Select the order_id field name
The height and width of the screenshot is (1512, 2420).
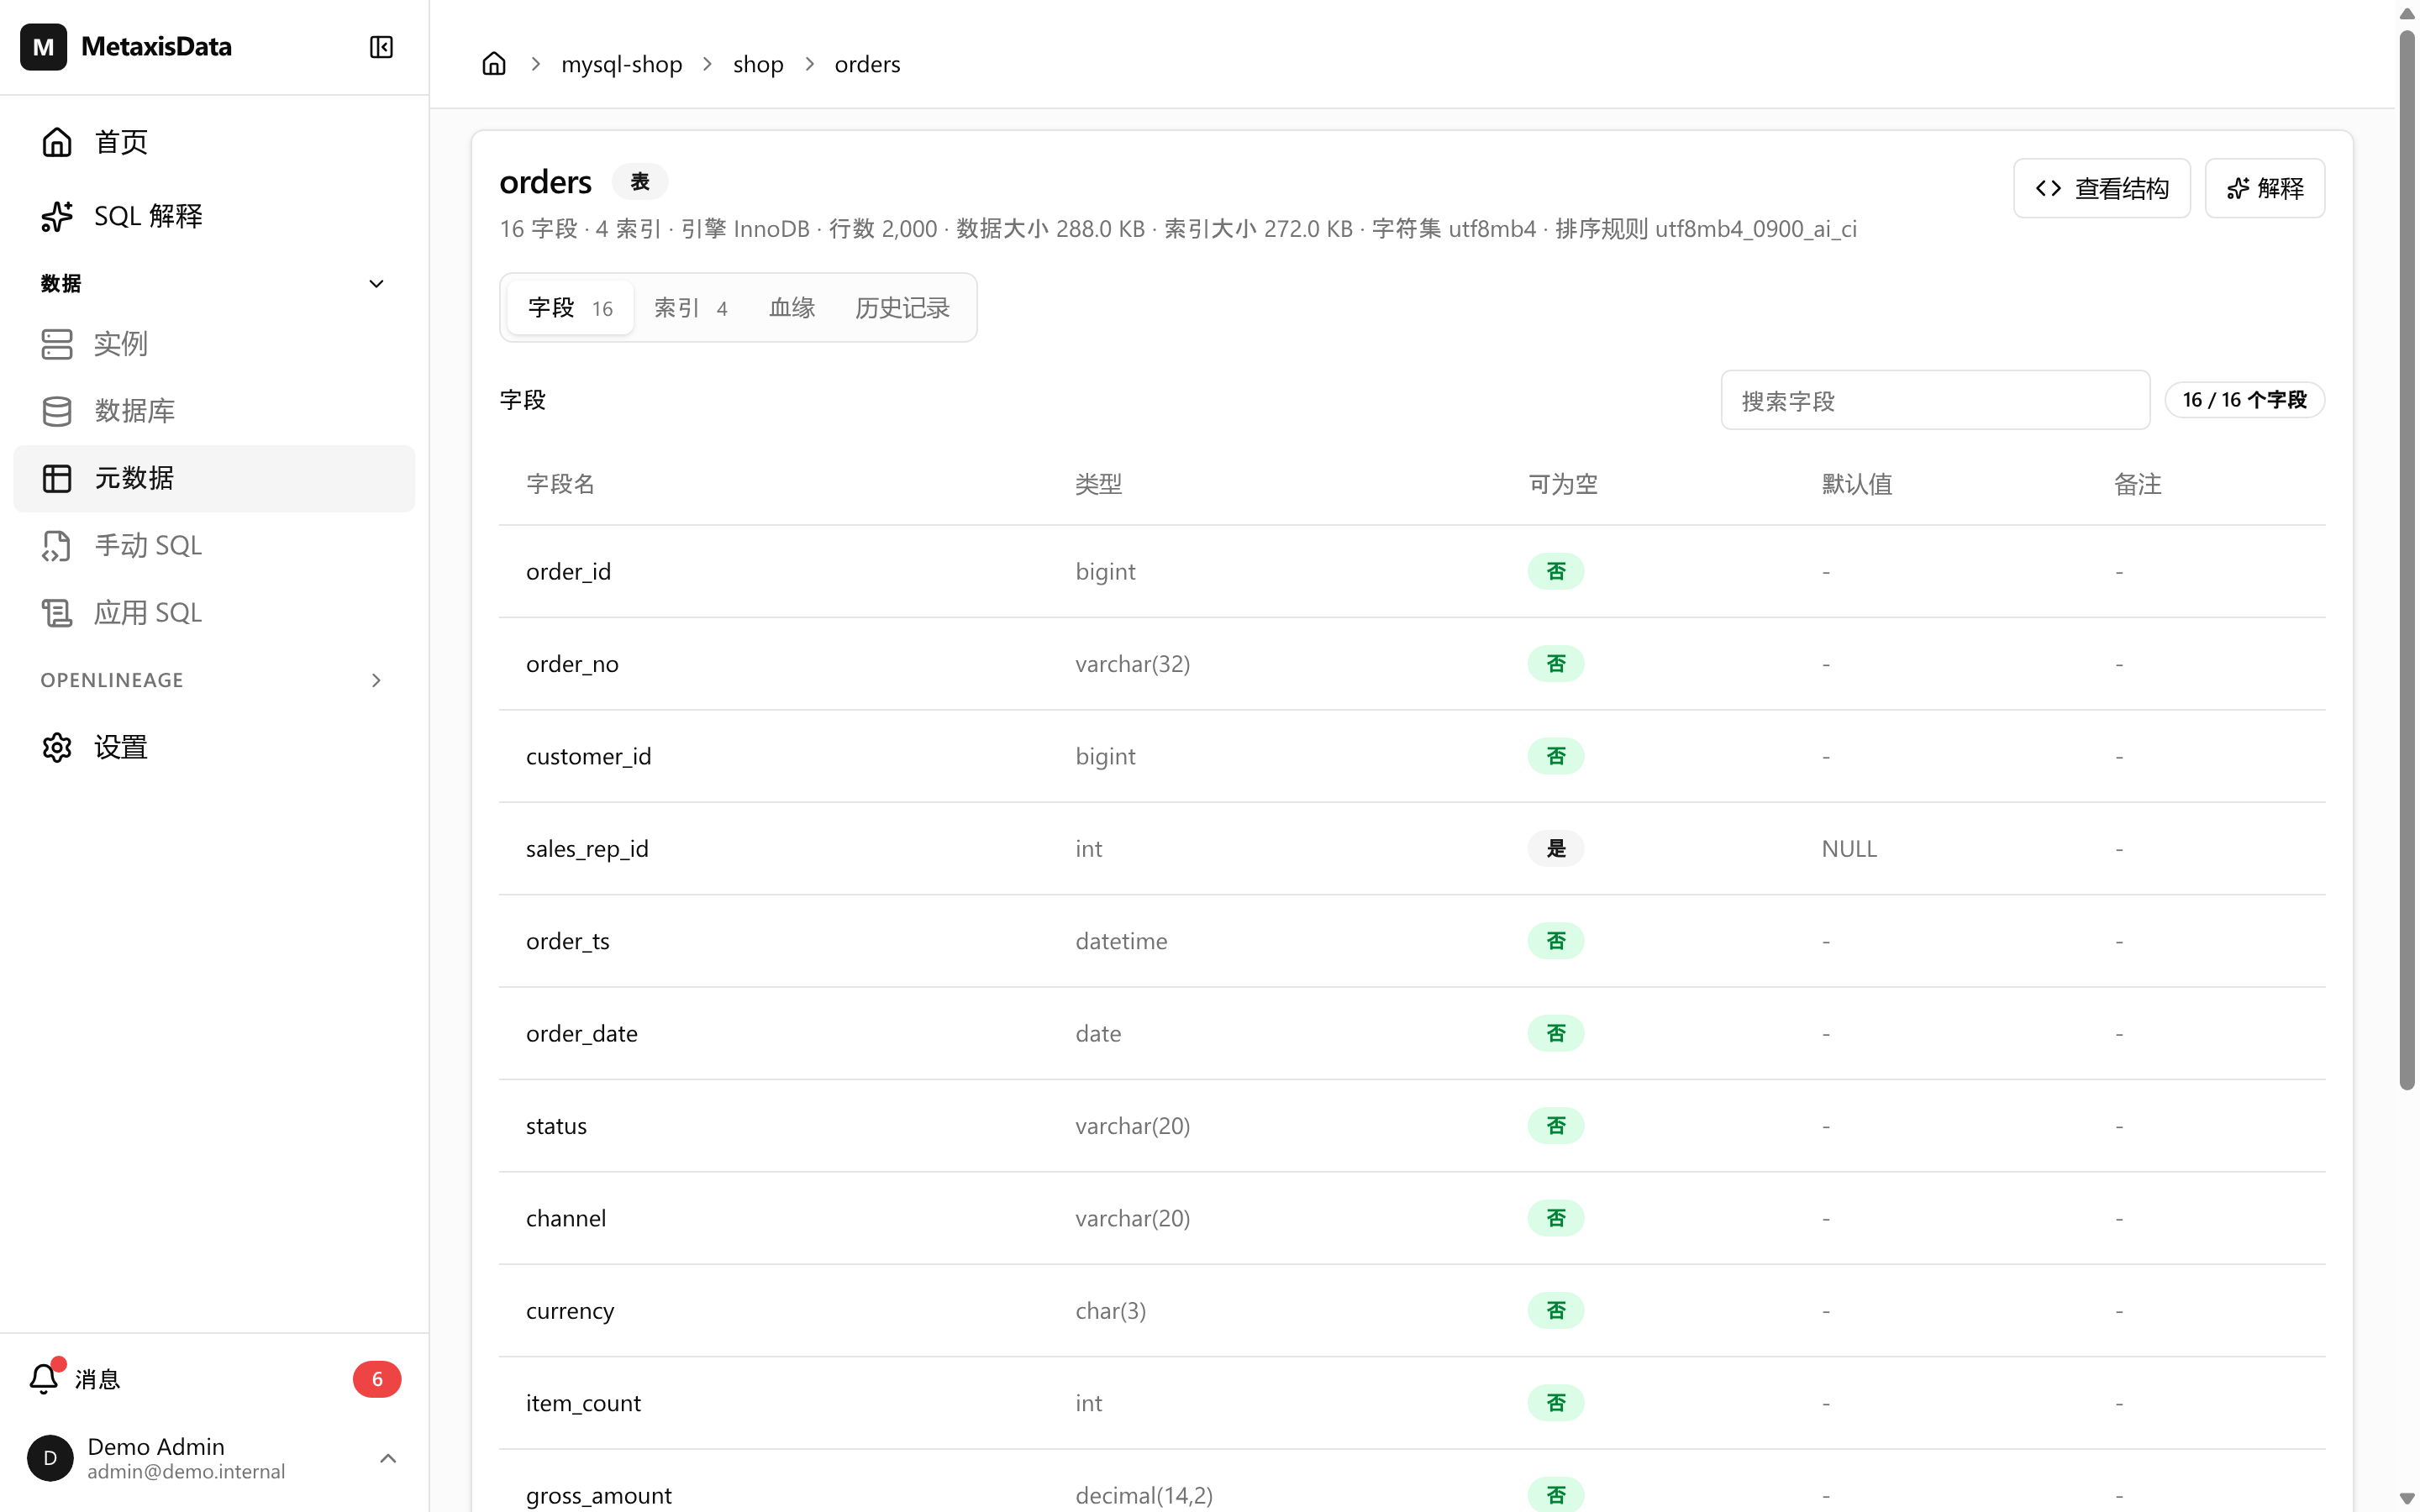(568, 571)
